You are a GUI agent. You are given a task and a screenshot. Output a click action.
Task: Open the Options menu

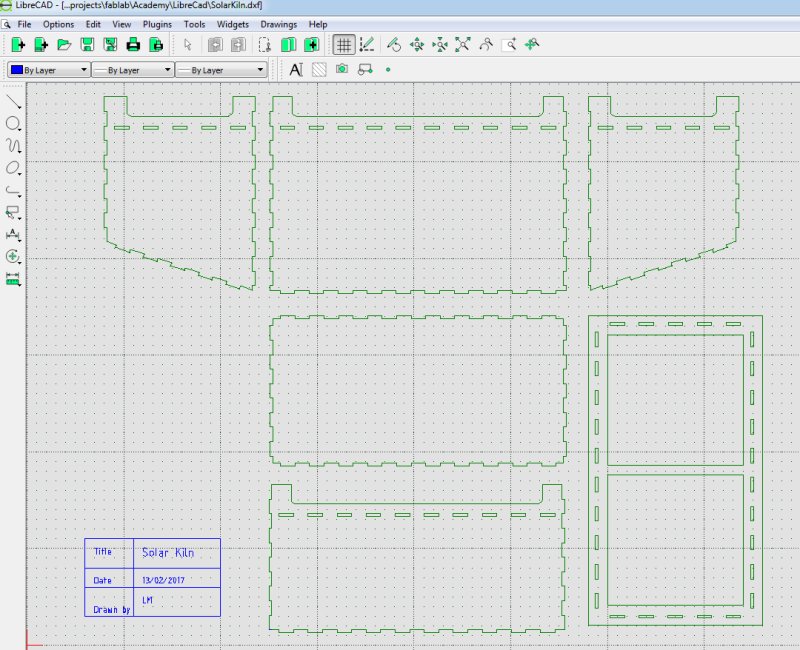(x=58, y=24)
